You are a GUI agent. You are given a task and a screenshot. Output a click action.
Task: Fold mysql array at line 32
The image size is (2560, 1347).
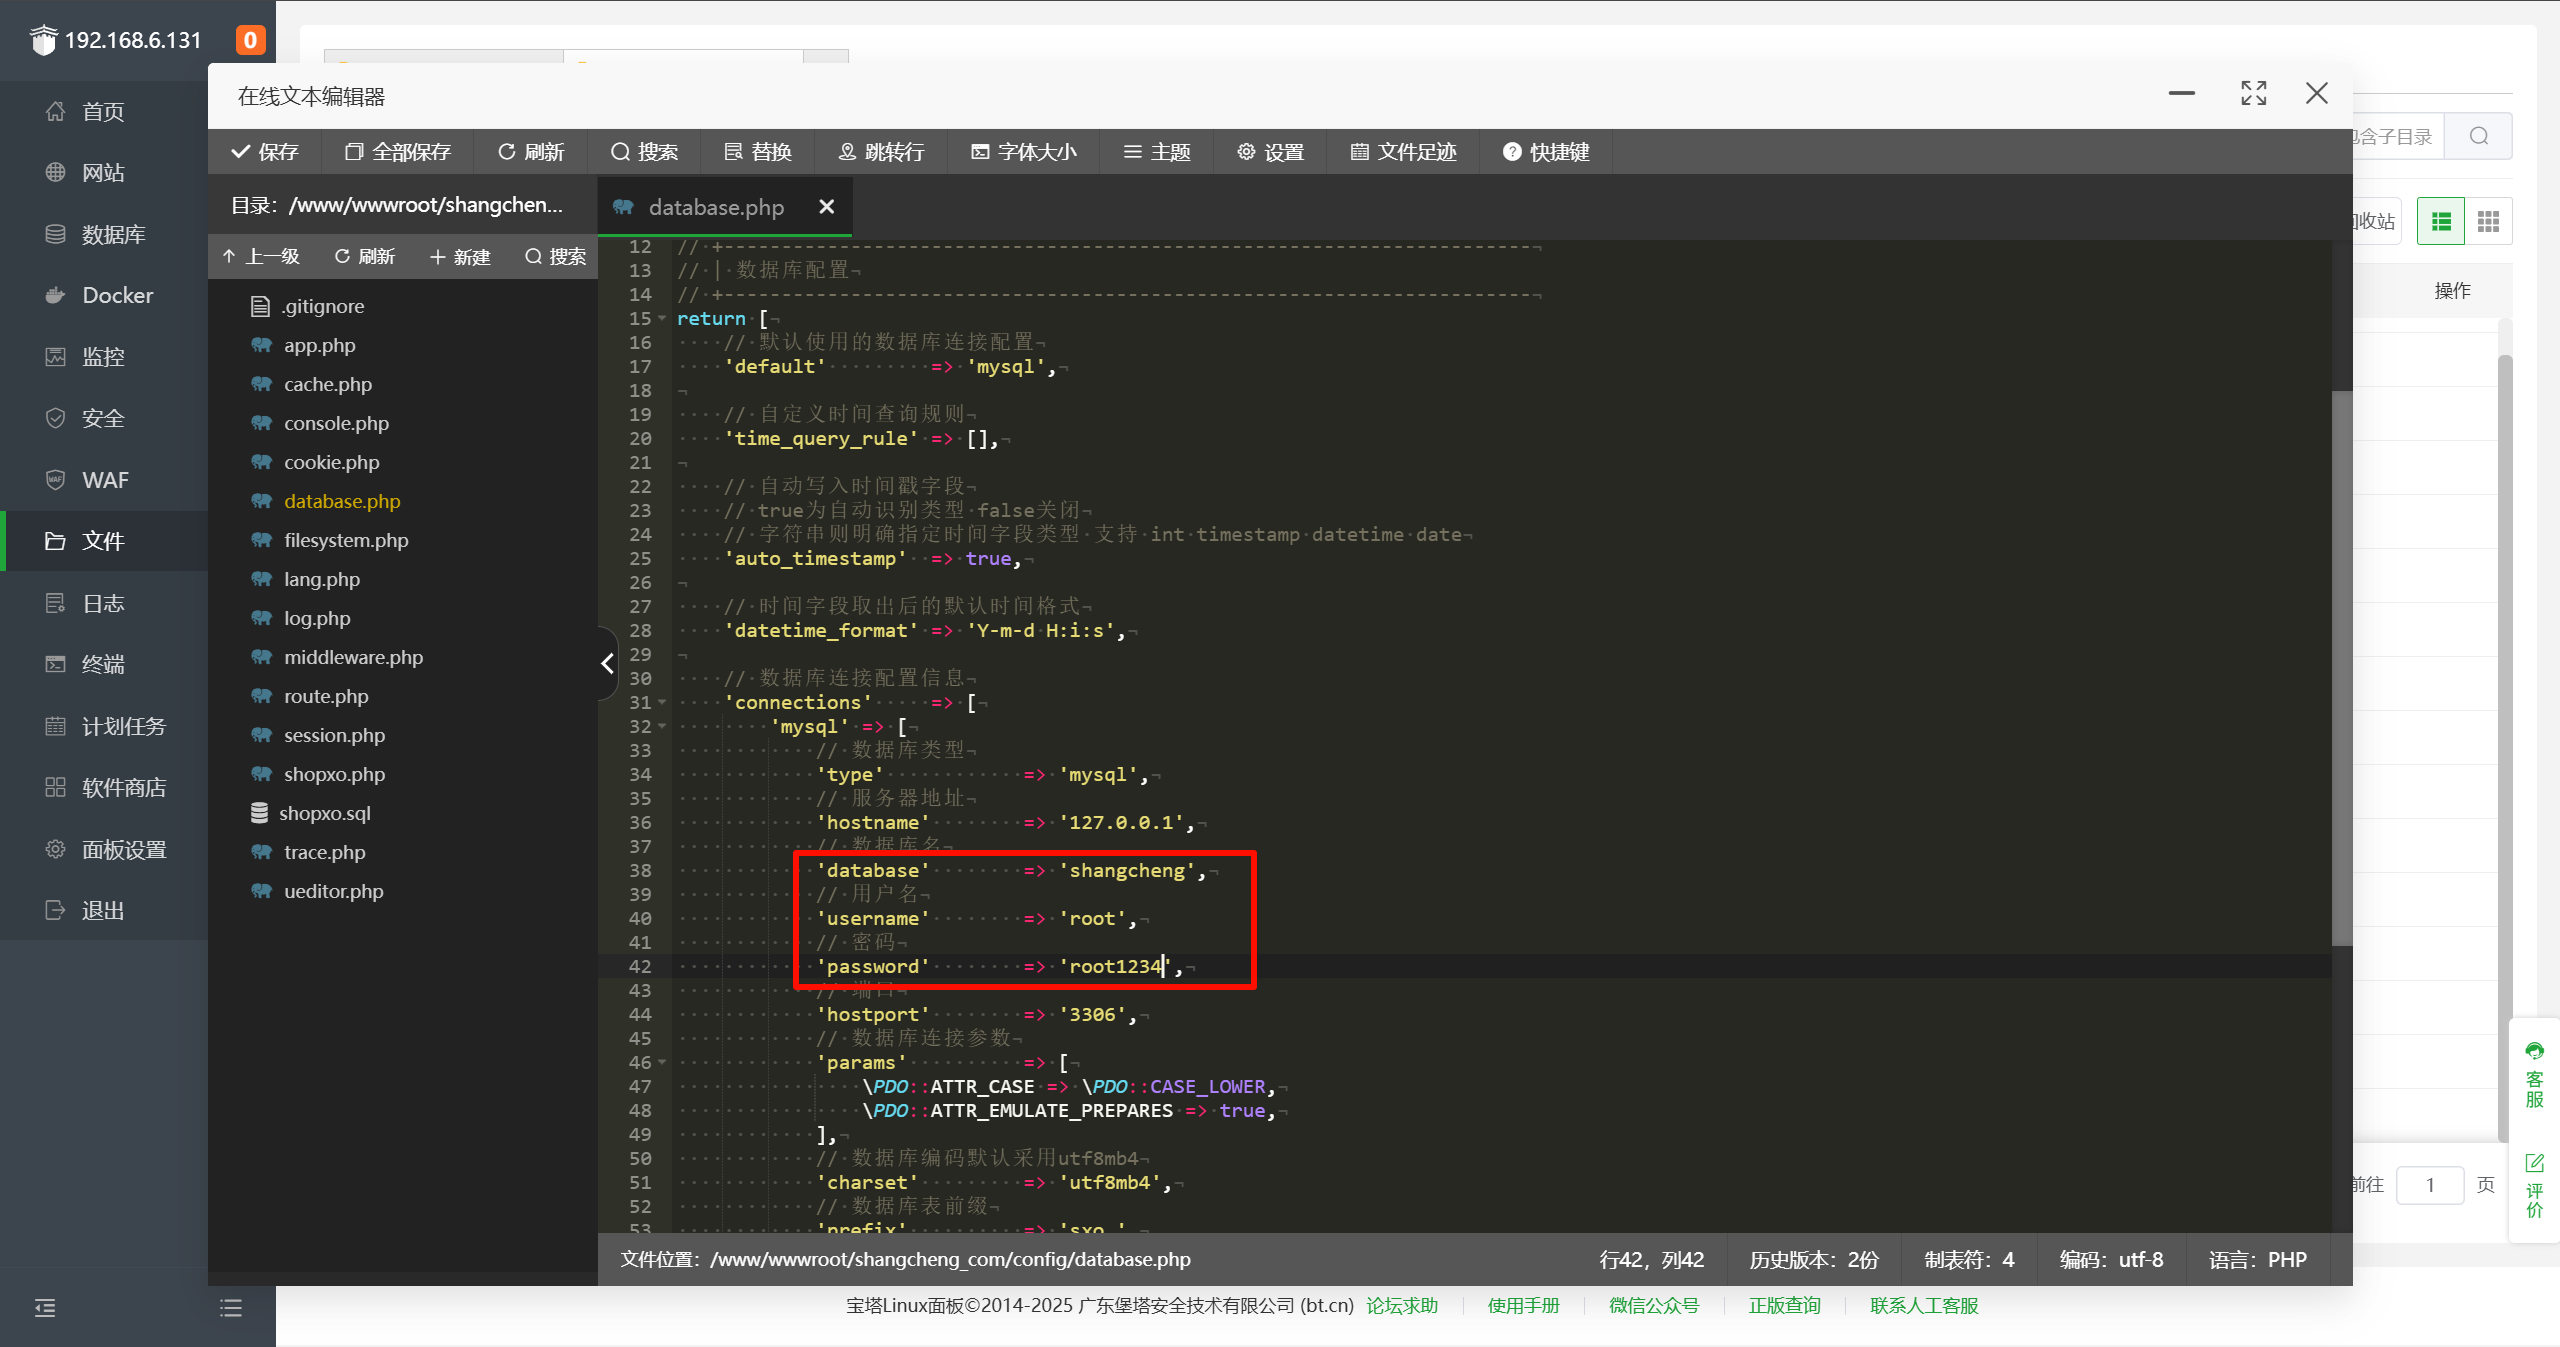coord(662,726)
